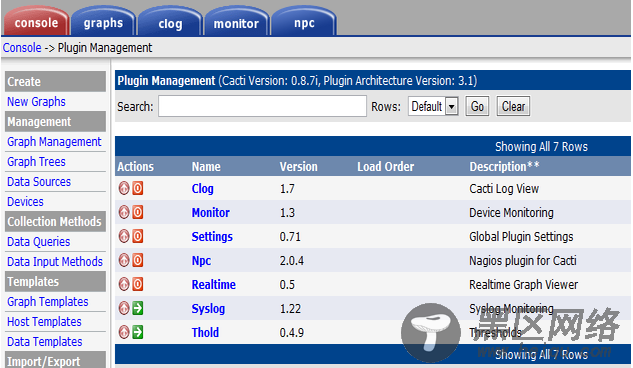
Task: Disable the Clog plugin with its square red icon
Action: pos(138,188)
